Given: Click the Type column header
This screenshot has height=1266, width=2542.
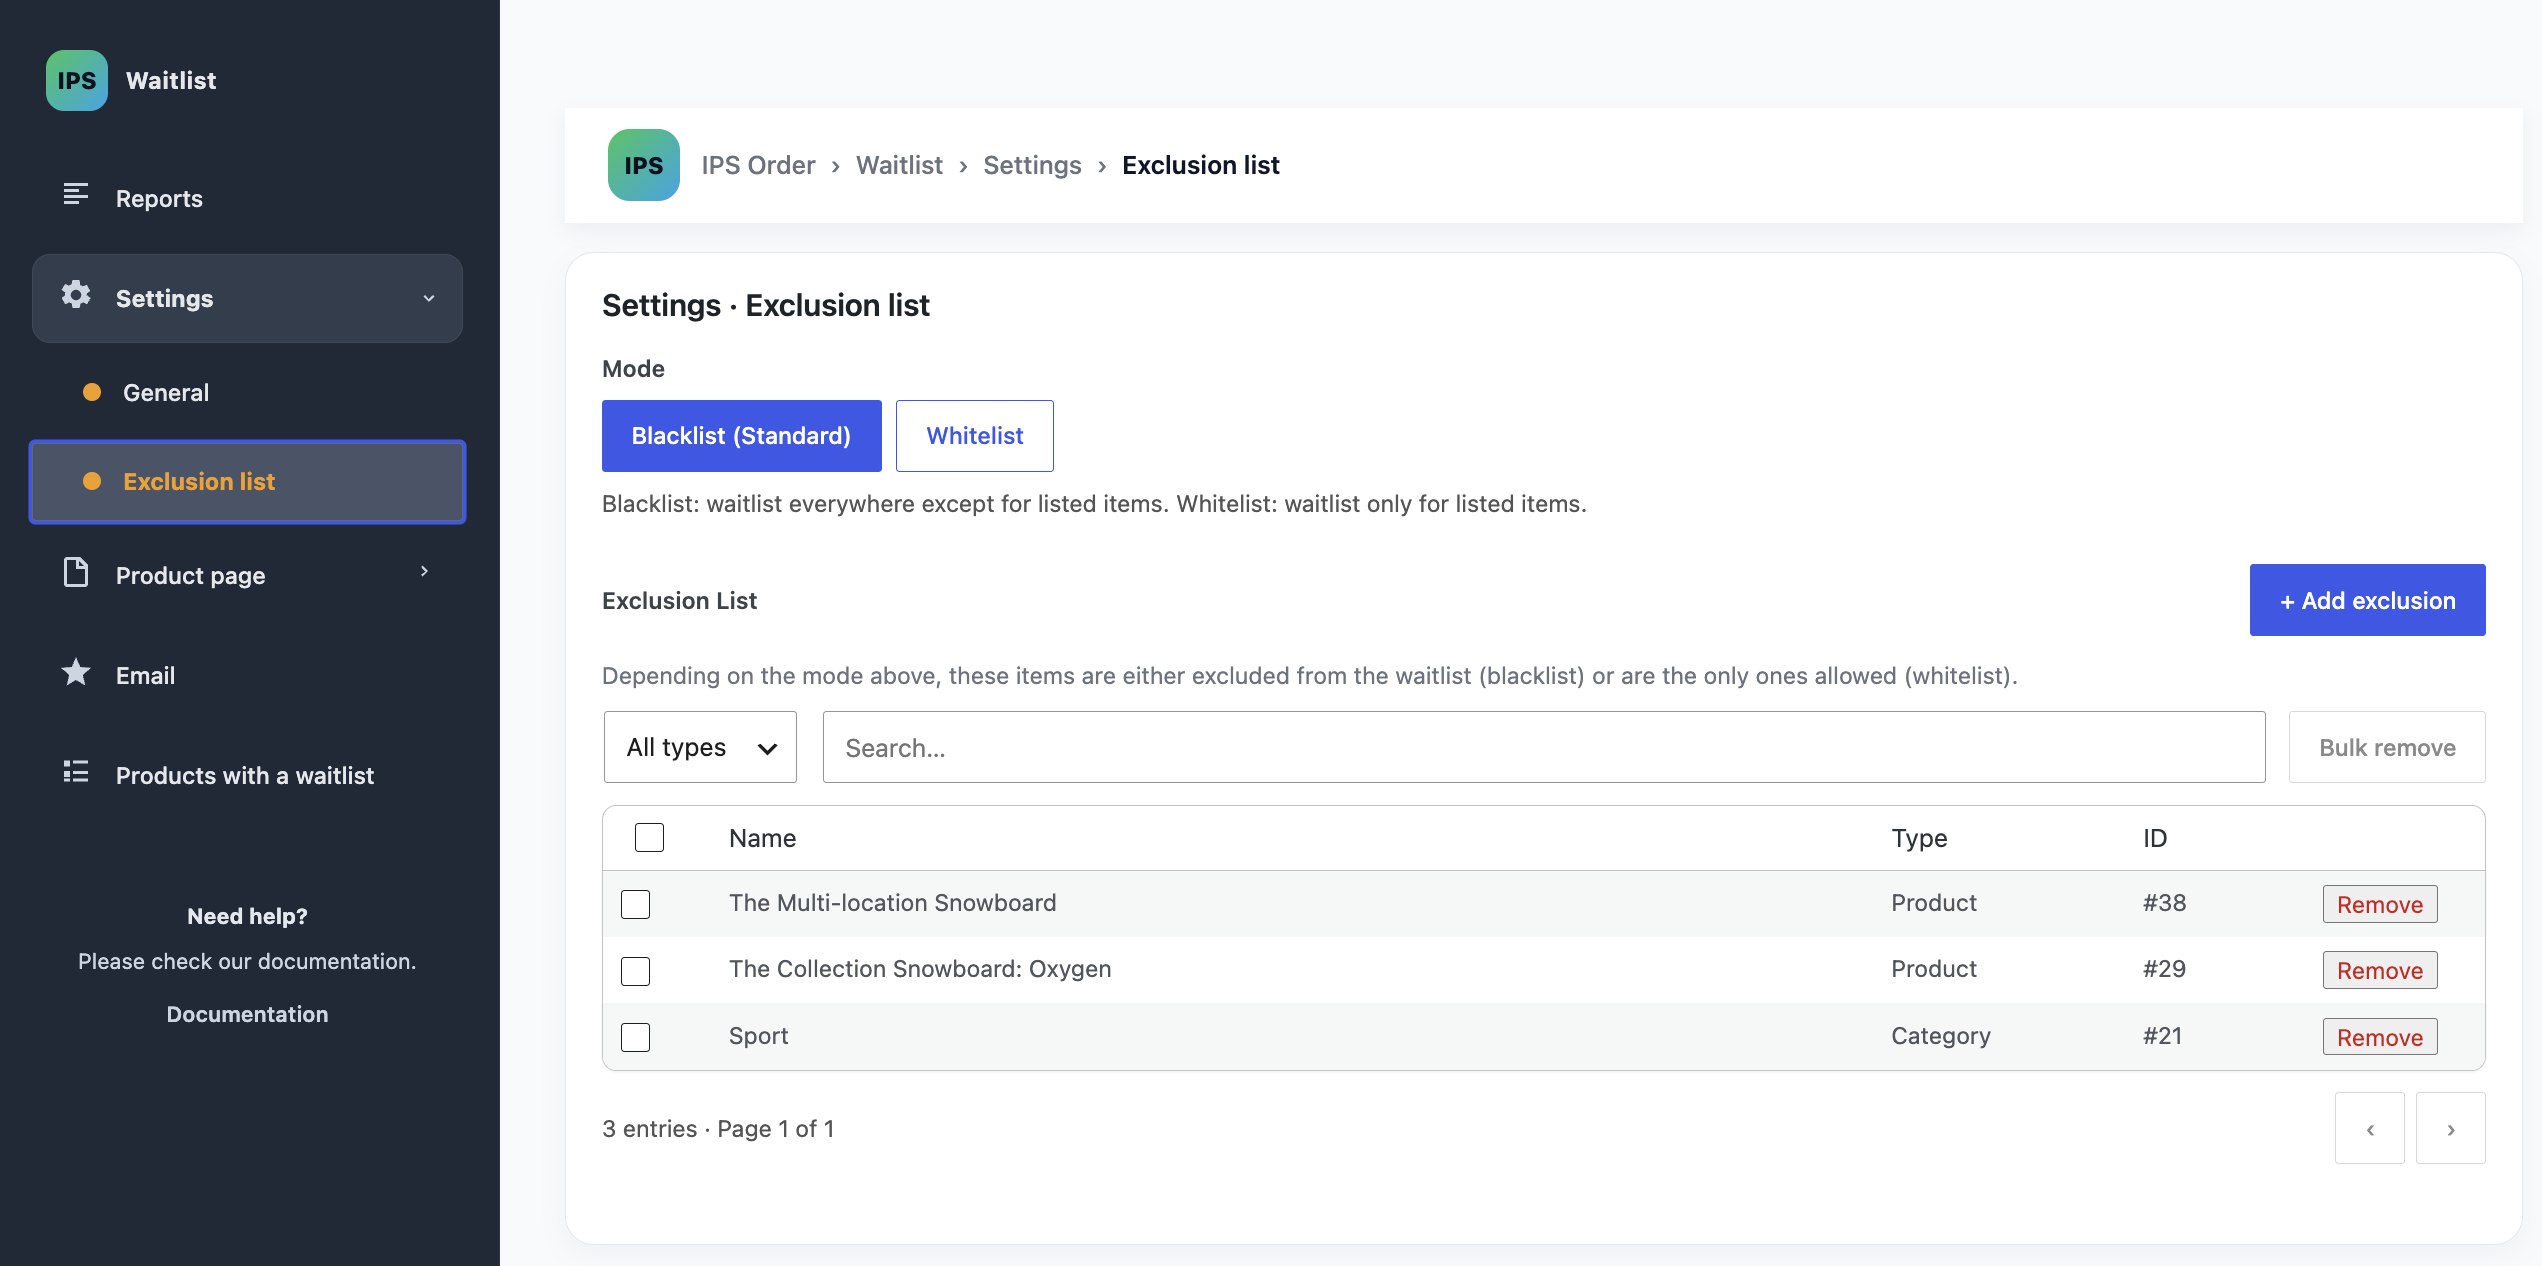Looking at the screenshot, I should click(1919, 838).
